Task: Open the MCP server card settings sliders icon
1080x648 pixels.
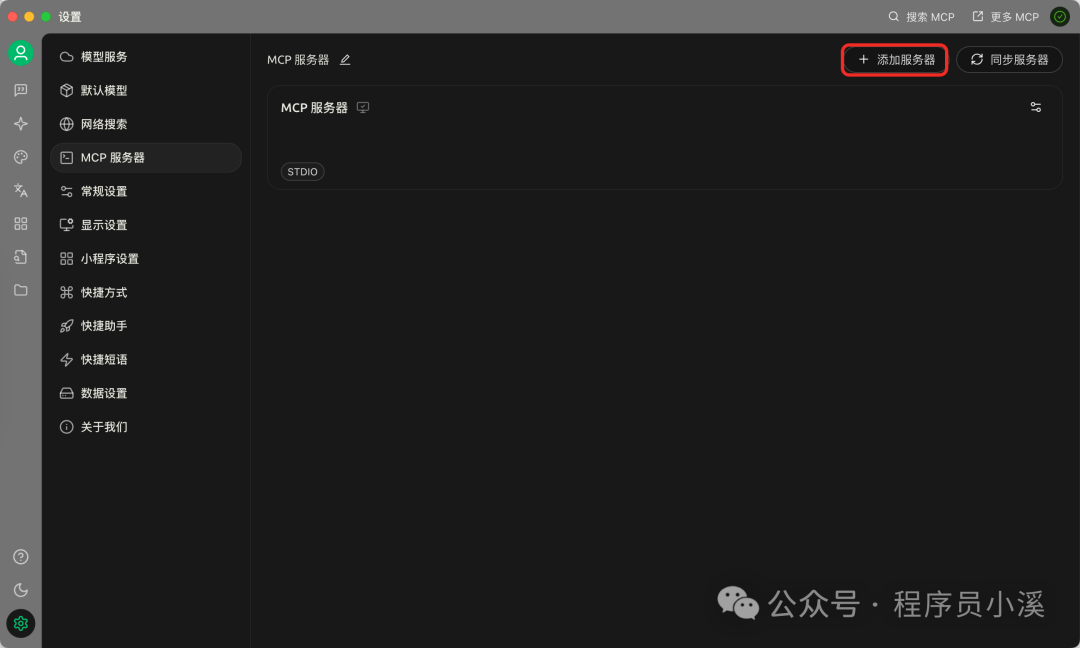Action: coord(1035,107)
